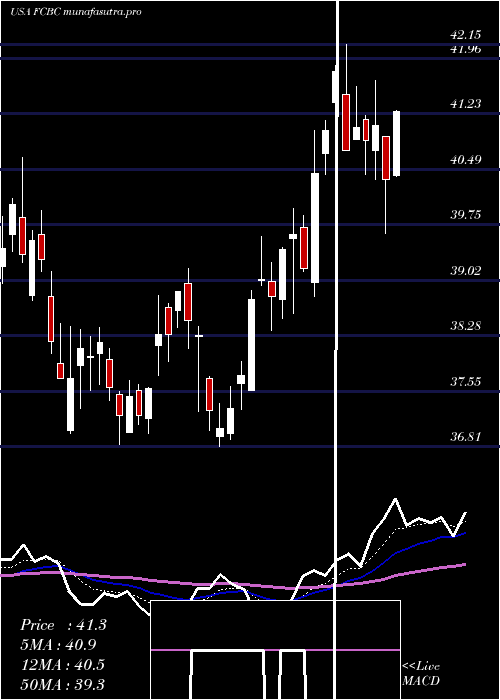Click the 39.02 price axis label
This screenshot has width=500, height=700.
pos(466,271)
